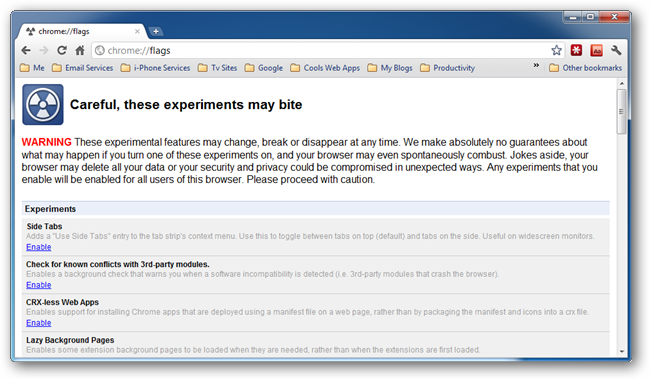Open the red asterisk extension icon

pyautogui.click(x=576, y=51)
